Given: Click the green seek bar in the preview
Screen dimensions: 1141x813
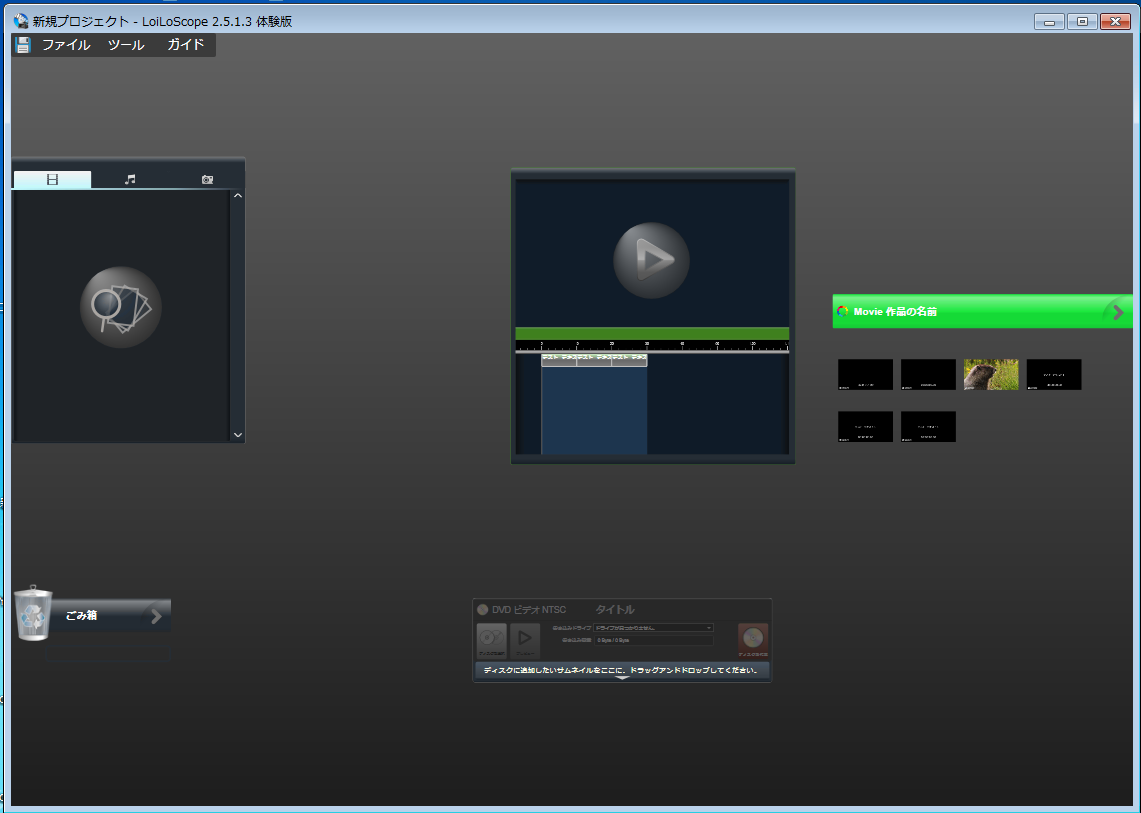Looking at the screenshot, I should tap(651, 333).
